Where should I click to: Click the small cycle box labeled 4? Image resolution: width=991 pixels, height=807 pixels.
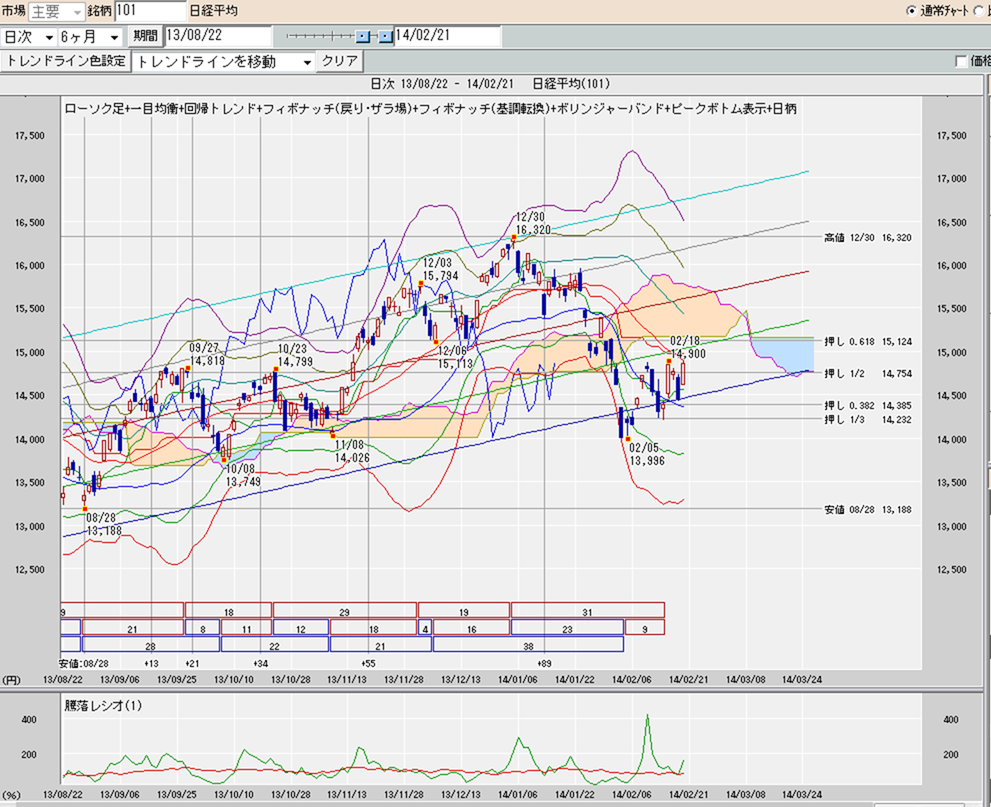(425, 628)
